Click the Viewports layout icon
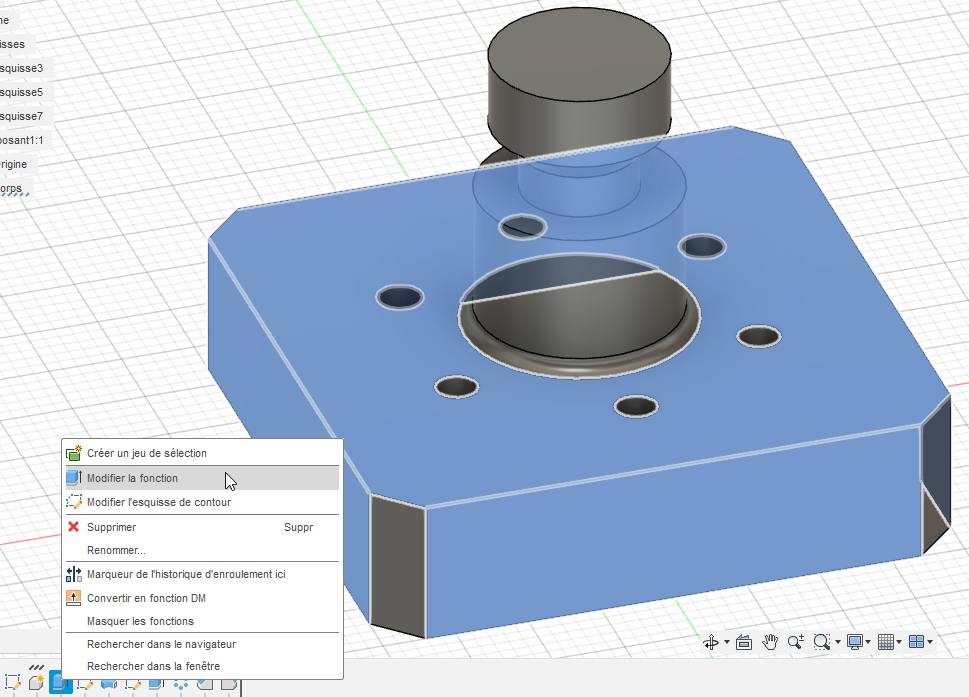The height and width of the screenshot is (697, 969). [916, 642]
